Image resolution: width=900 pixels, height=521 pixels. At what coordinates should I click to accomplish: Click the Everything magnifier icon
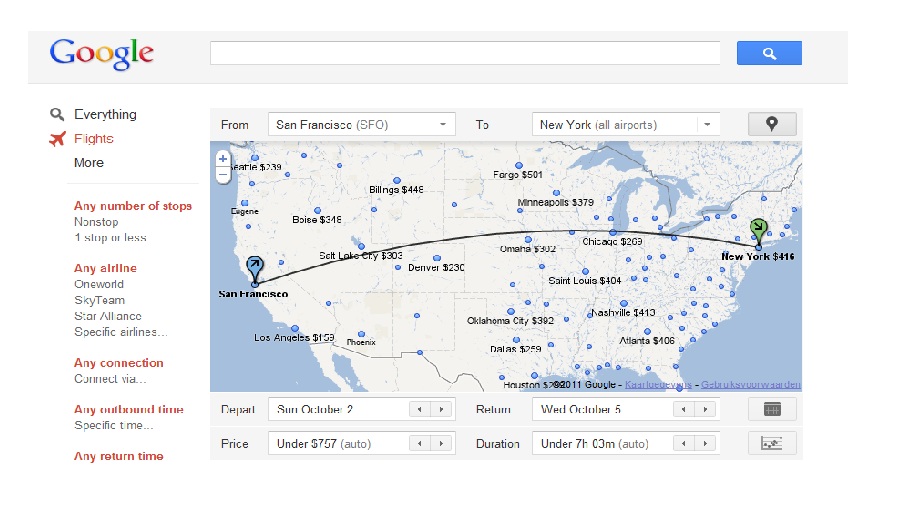tap(57, 114)
